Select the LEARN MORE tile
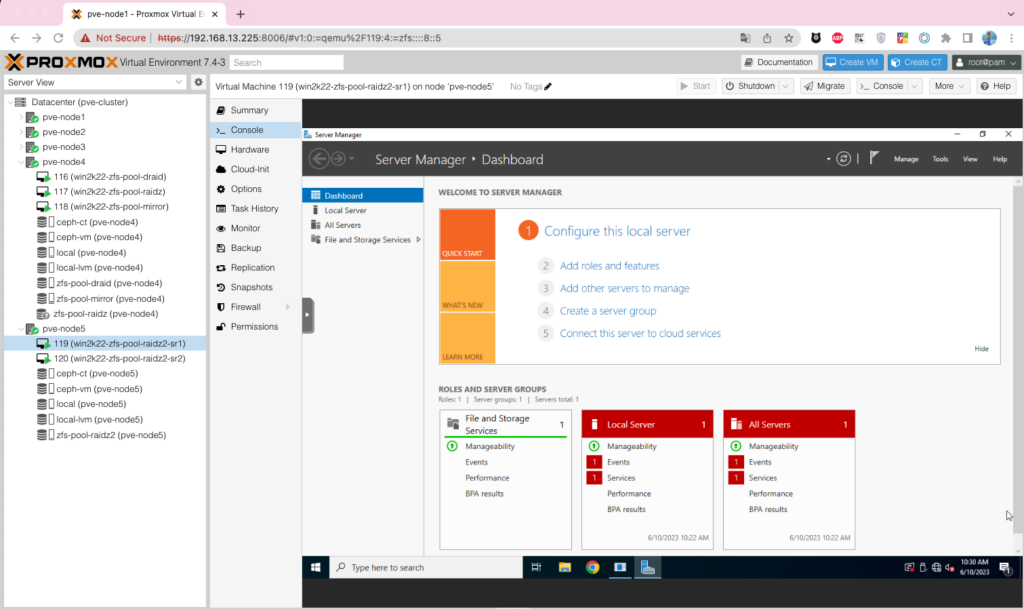The width and height of the screenshot is (1024, 609). pyautogui.click(x=468, y=338)
